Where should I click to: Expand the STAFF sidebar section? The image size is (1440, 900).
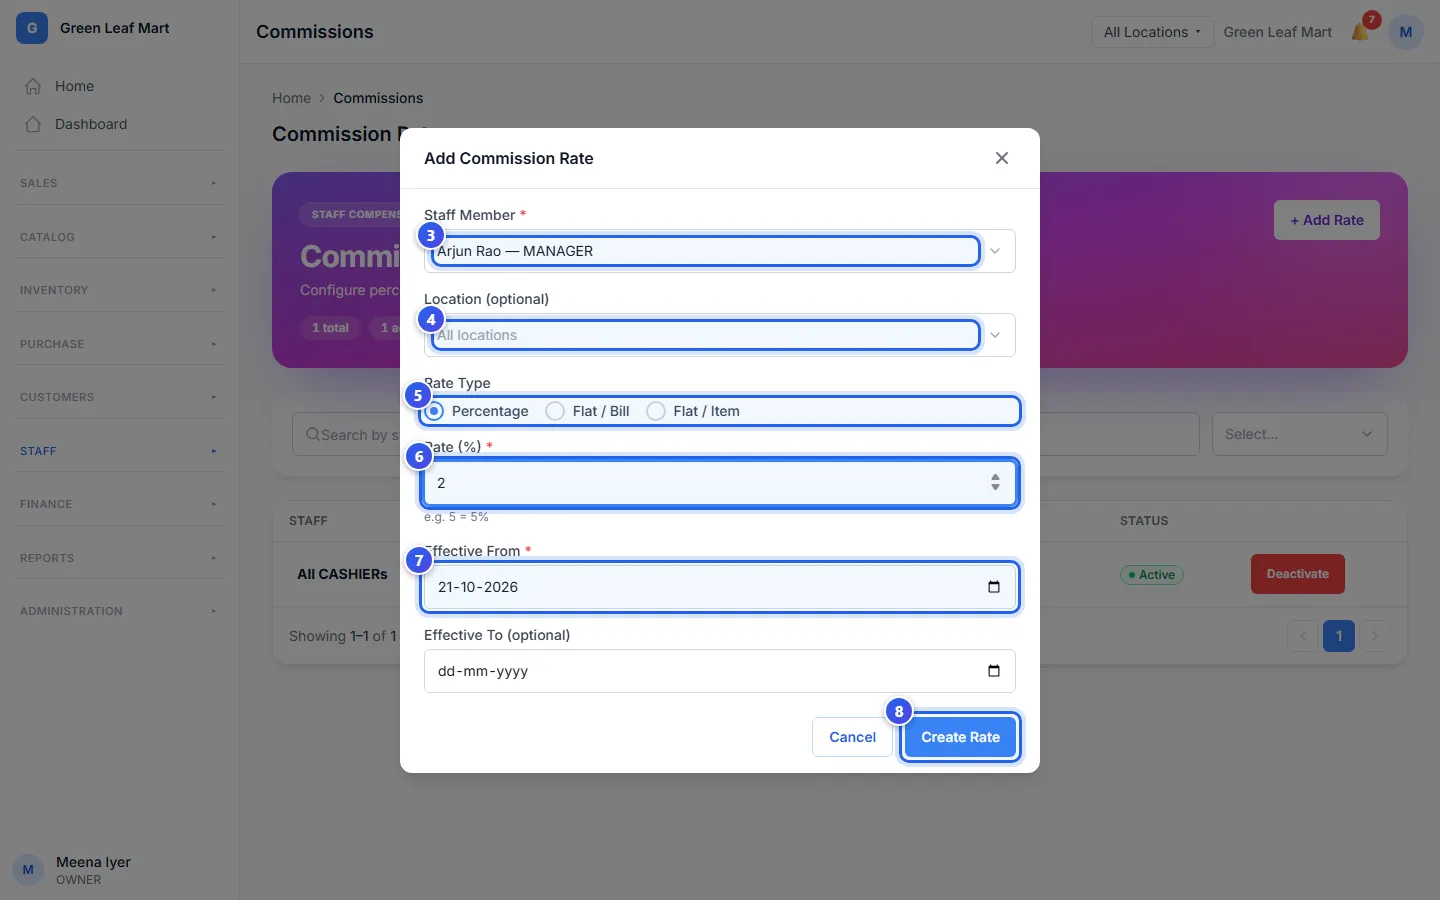tap(119, 451)
